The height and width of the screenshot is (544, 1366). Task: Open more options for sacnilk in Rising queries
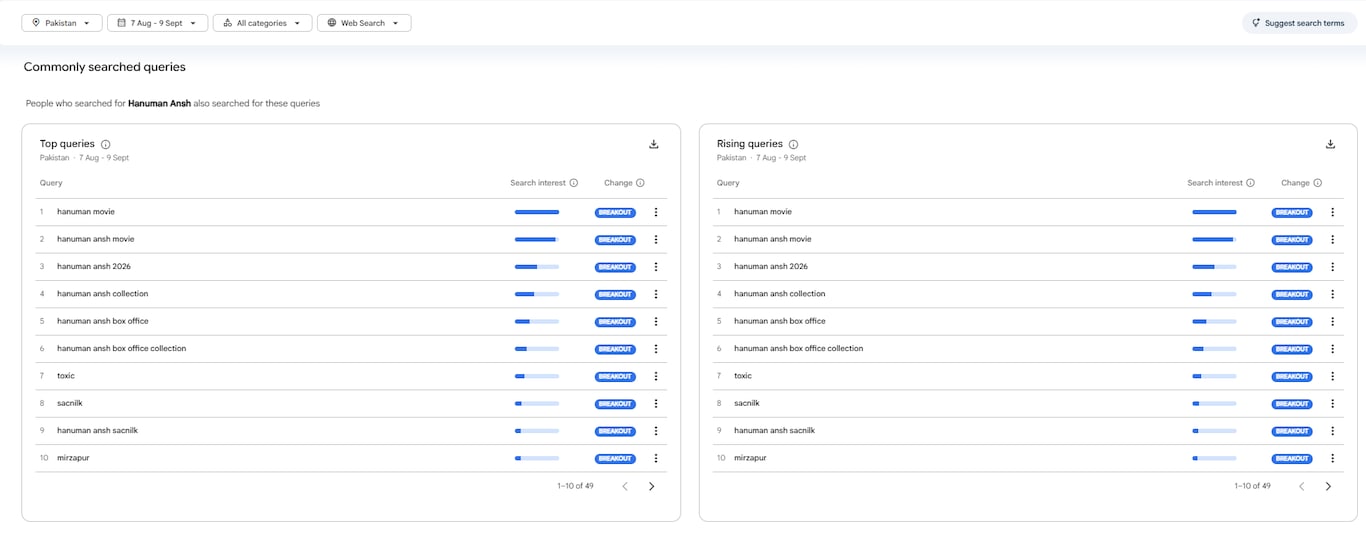(x=1332, y=404)
